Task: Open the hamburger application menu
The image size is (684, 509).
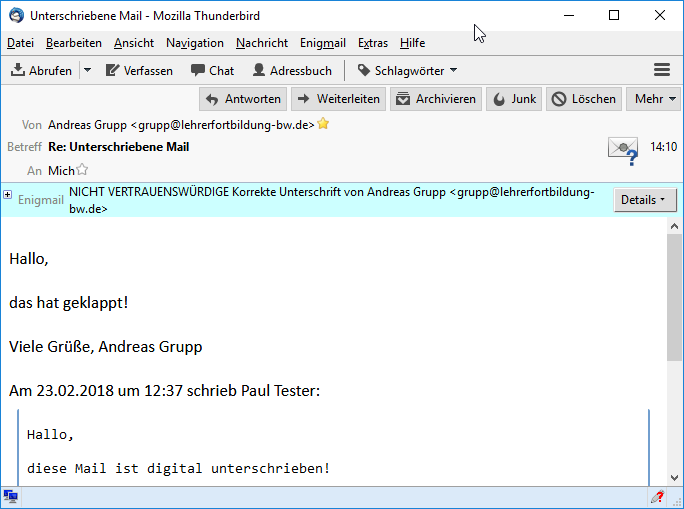Action: [x=661, y=70]
